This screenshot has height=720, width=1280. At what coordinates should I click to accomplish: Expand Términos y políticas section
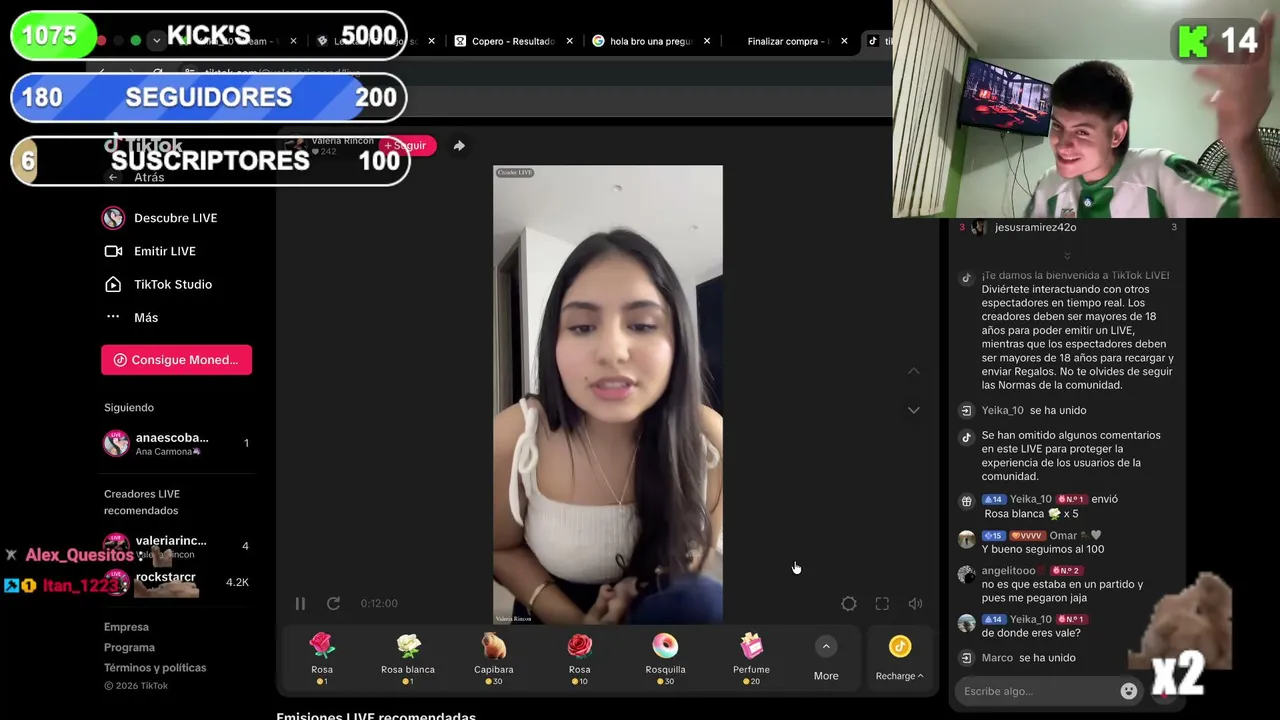pos(155,667)
